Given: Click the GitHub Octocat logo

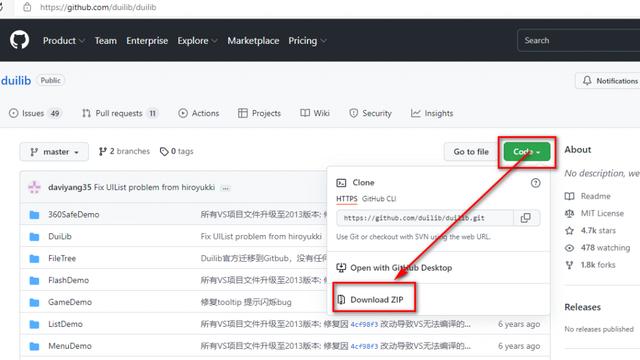Looking at the screenshot, I should tap(19, 40).
